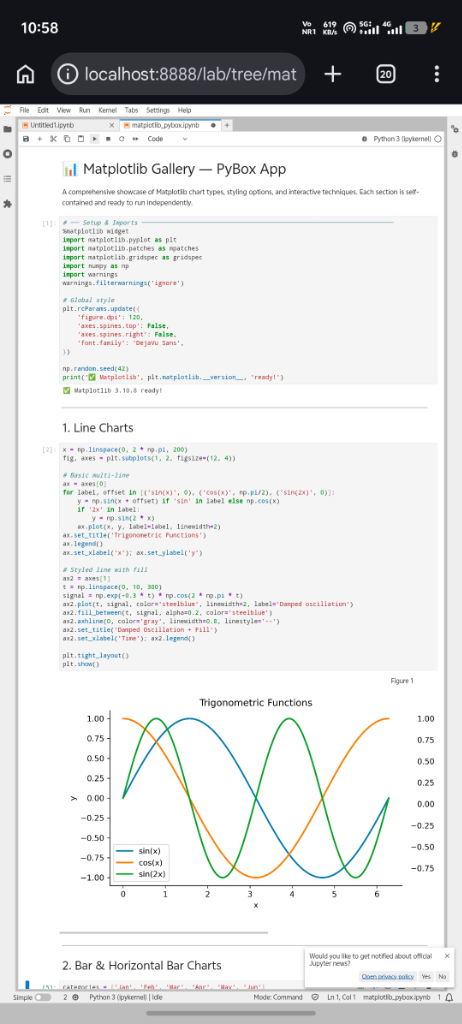The image size is (462, 1024).
Task: Click the trusted notebook shield icon
Action: click(315, 997)
